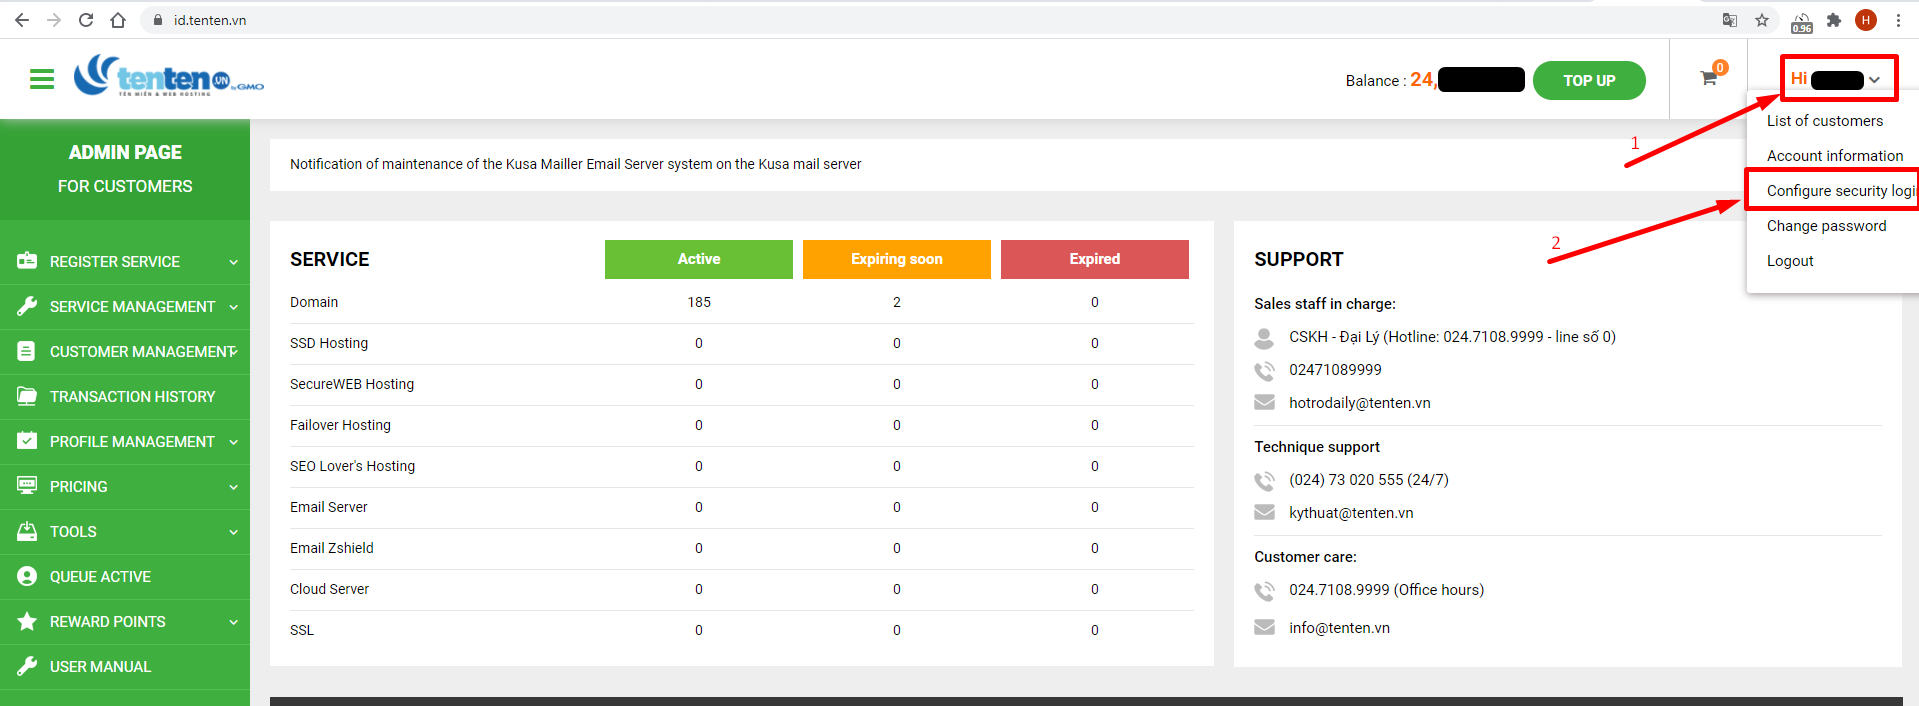Image resolution: width=1919 pixels, height=706 pixels.
Task: Click the SSD Hosting row label
Action: coord(329,343)
